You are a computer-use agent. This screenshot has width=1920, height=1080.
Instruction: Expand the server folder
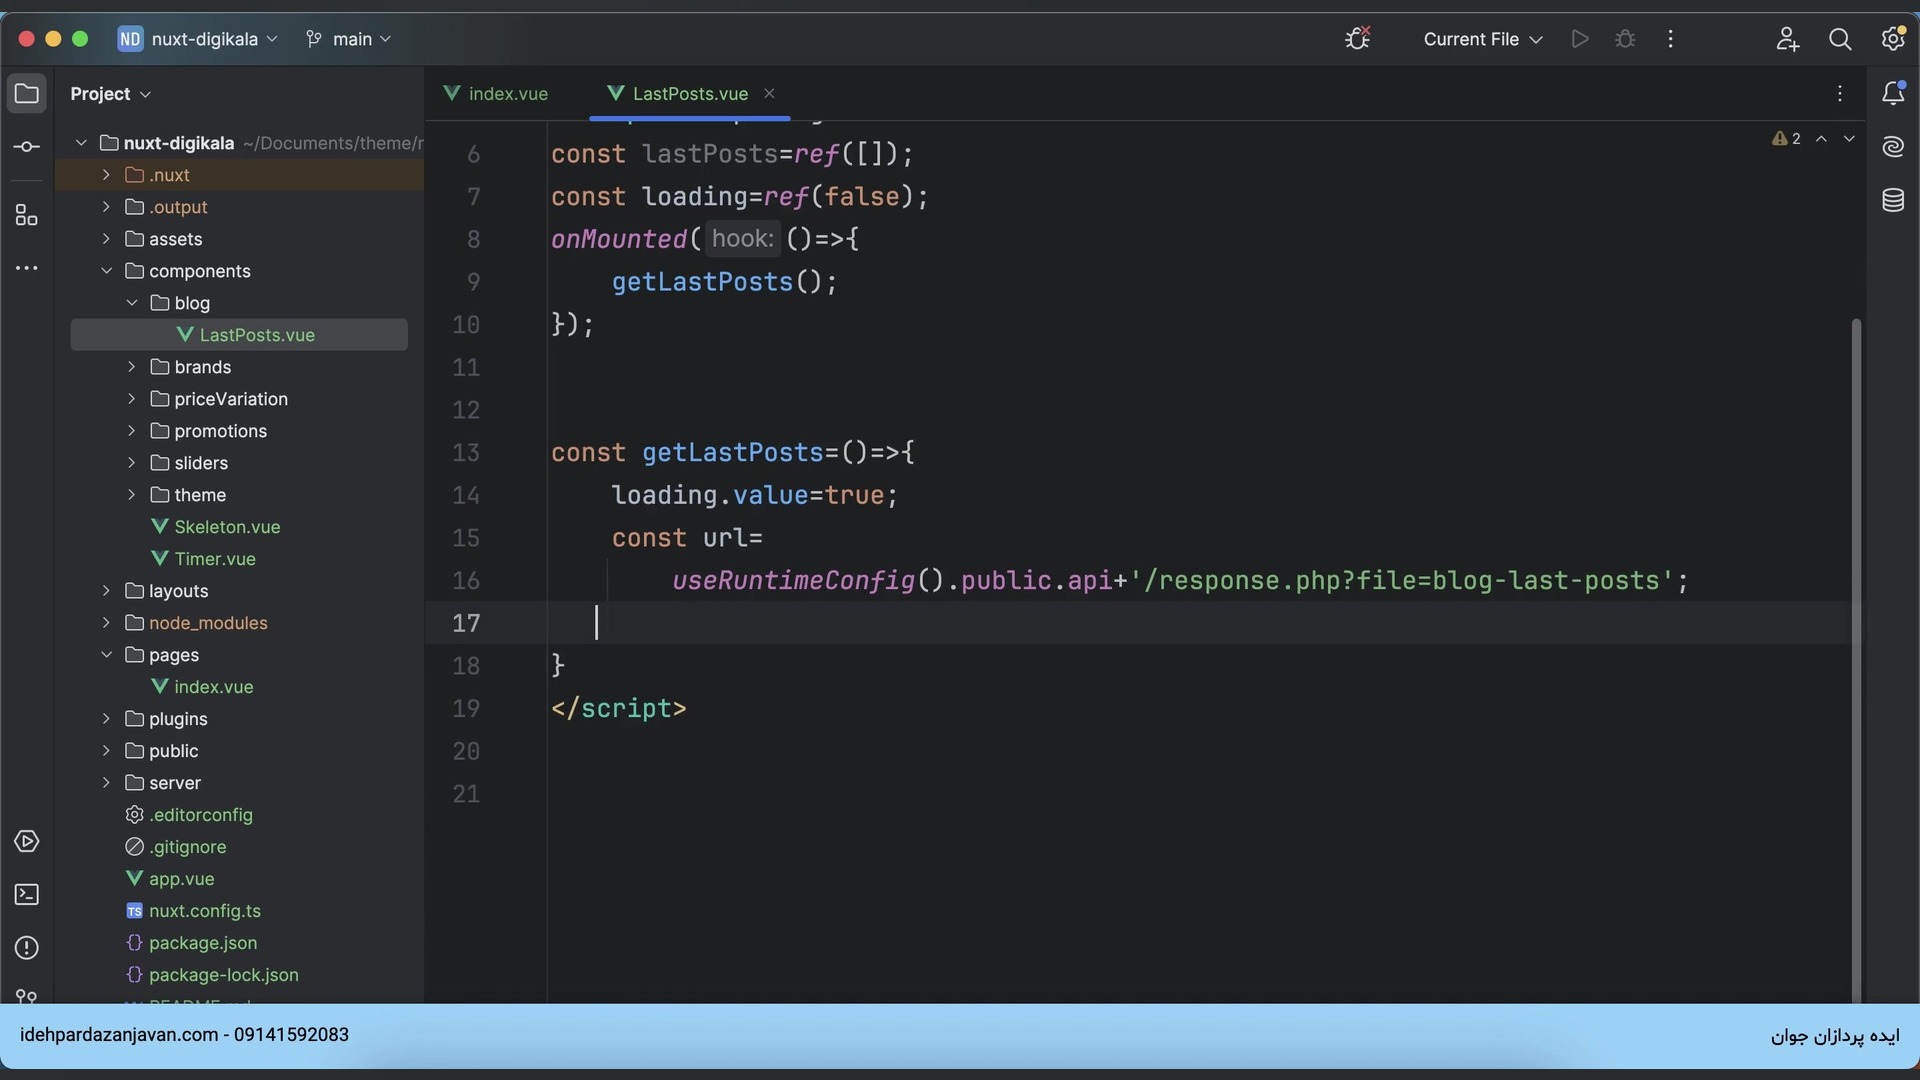tap(106, 783)
